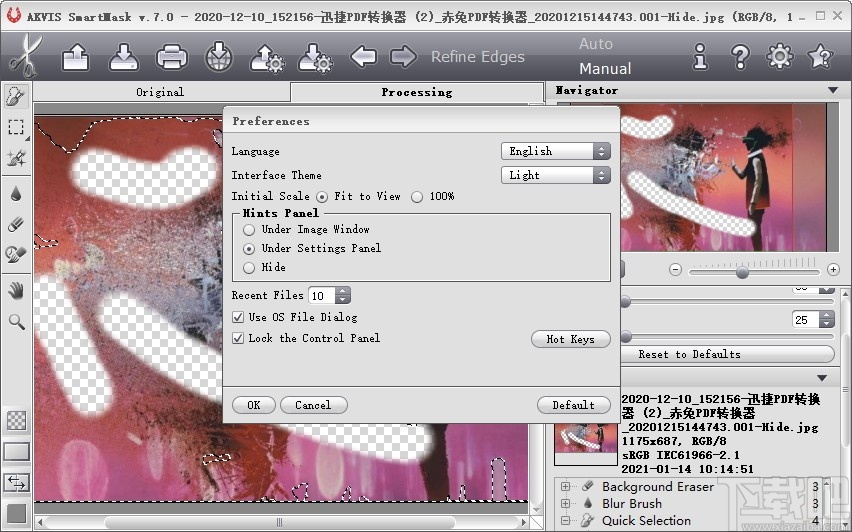Image resolution: width=852 pixels, height=532 pixels.
Task: Collapse the Navigator panel arrow
Action: [x=833, y=90]
